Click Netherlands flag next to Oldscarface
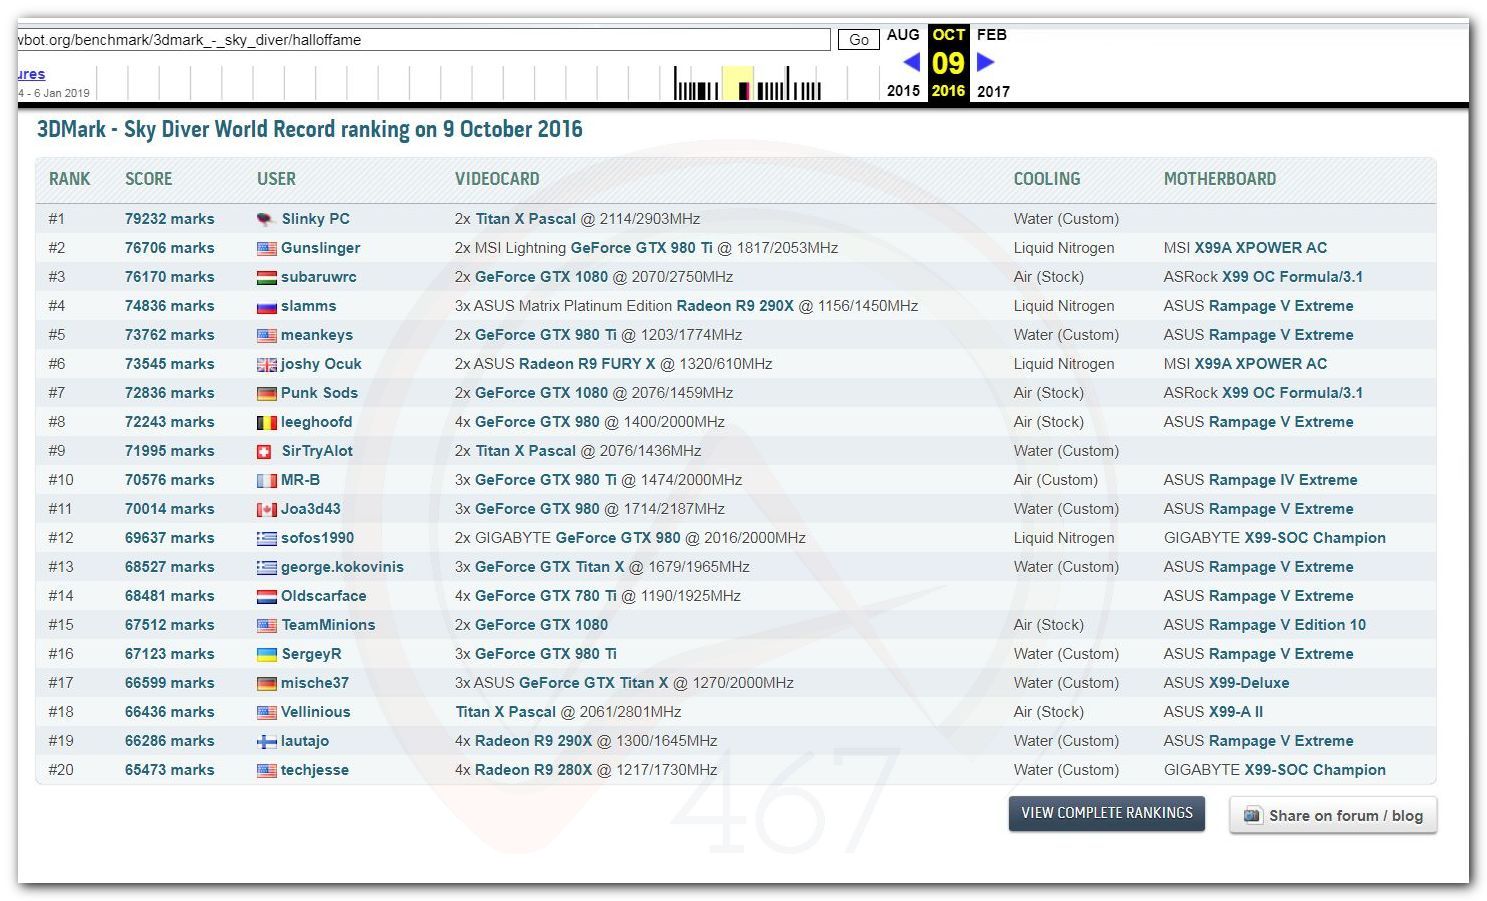The image size is (1487, 901). (266, 596)
